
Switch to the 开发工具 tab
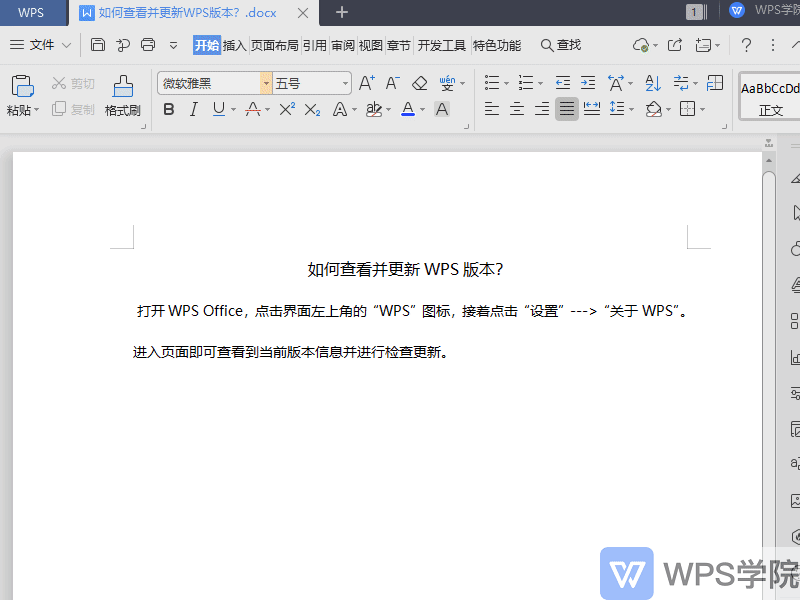click(x=442, y=45)
